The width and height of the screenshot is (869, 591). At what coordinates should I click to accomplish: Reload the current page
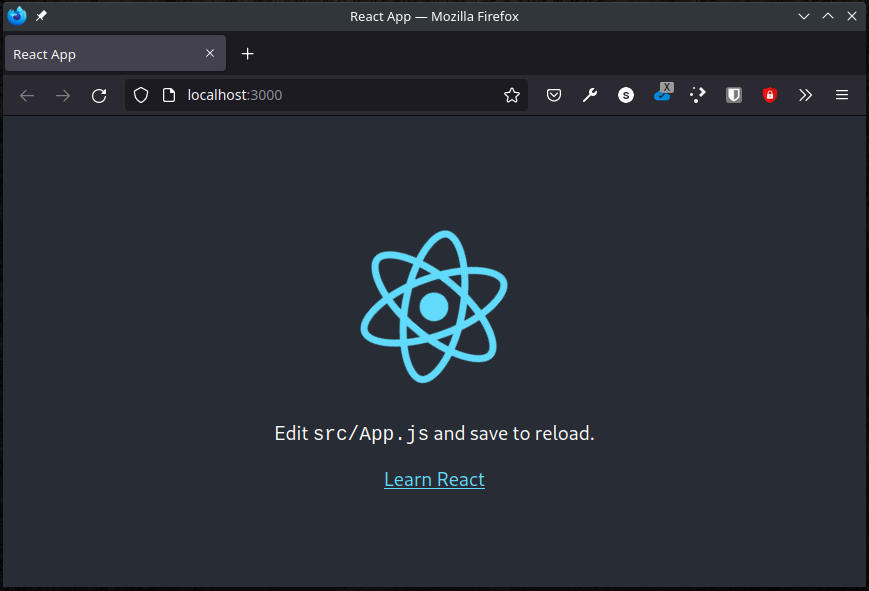[x=99, y=95]
